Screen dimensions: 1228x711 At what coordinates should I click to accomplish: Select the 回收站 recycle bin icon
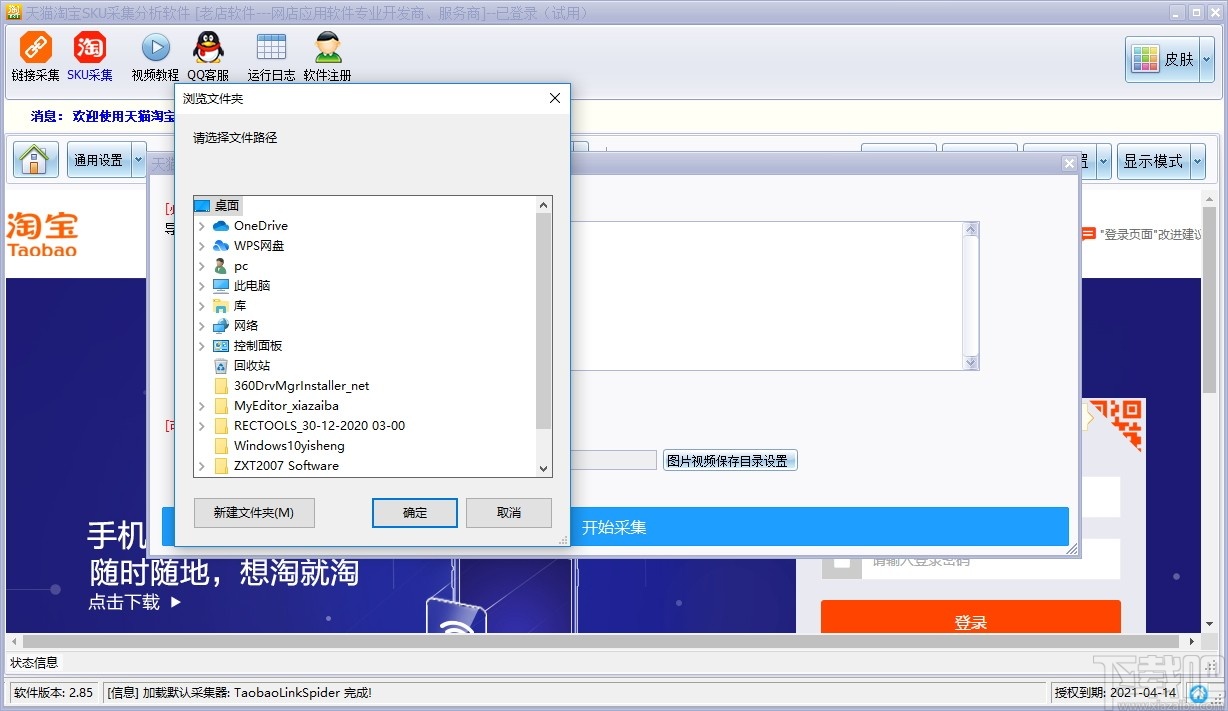coord(221,366)
